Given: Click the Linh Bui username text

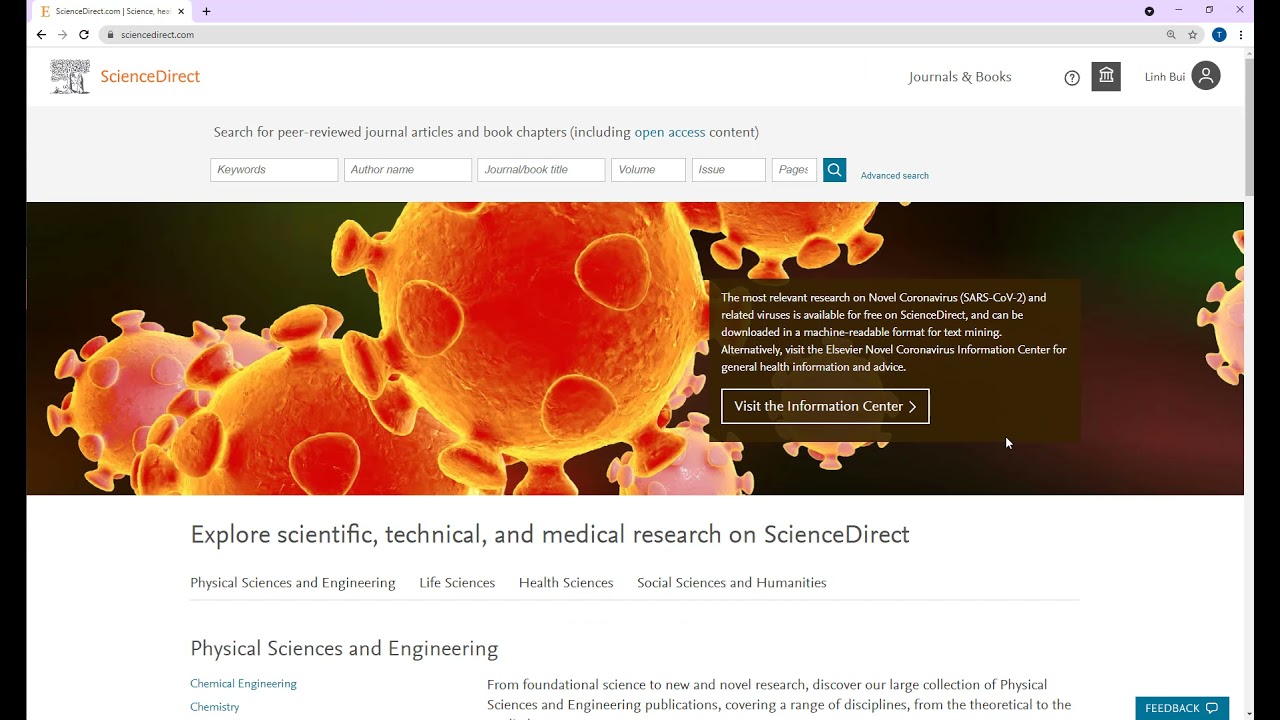Looking at the screenshot, I should point(1165,77).
